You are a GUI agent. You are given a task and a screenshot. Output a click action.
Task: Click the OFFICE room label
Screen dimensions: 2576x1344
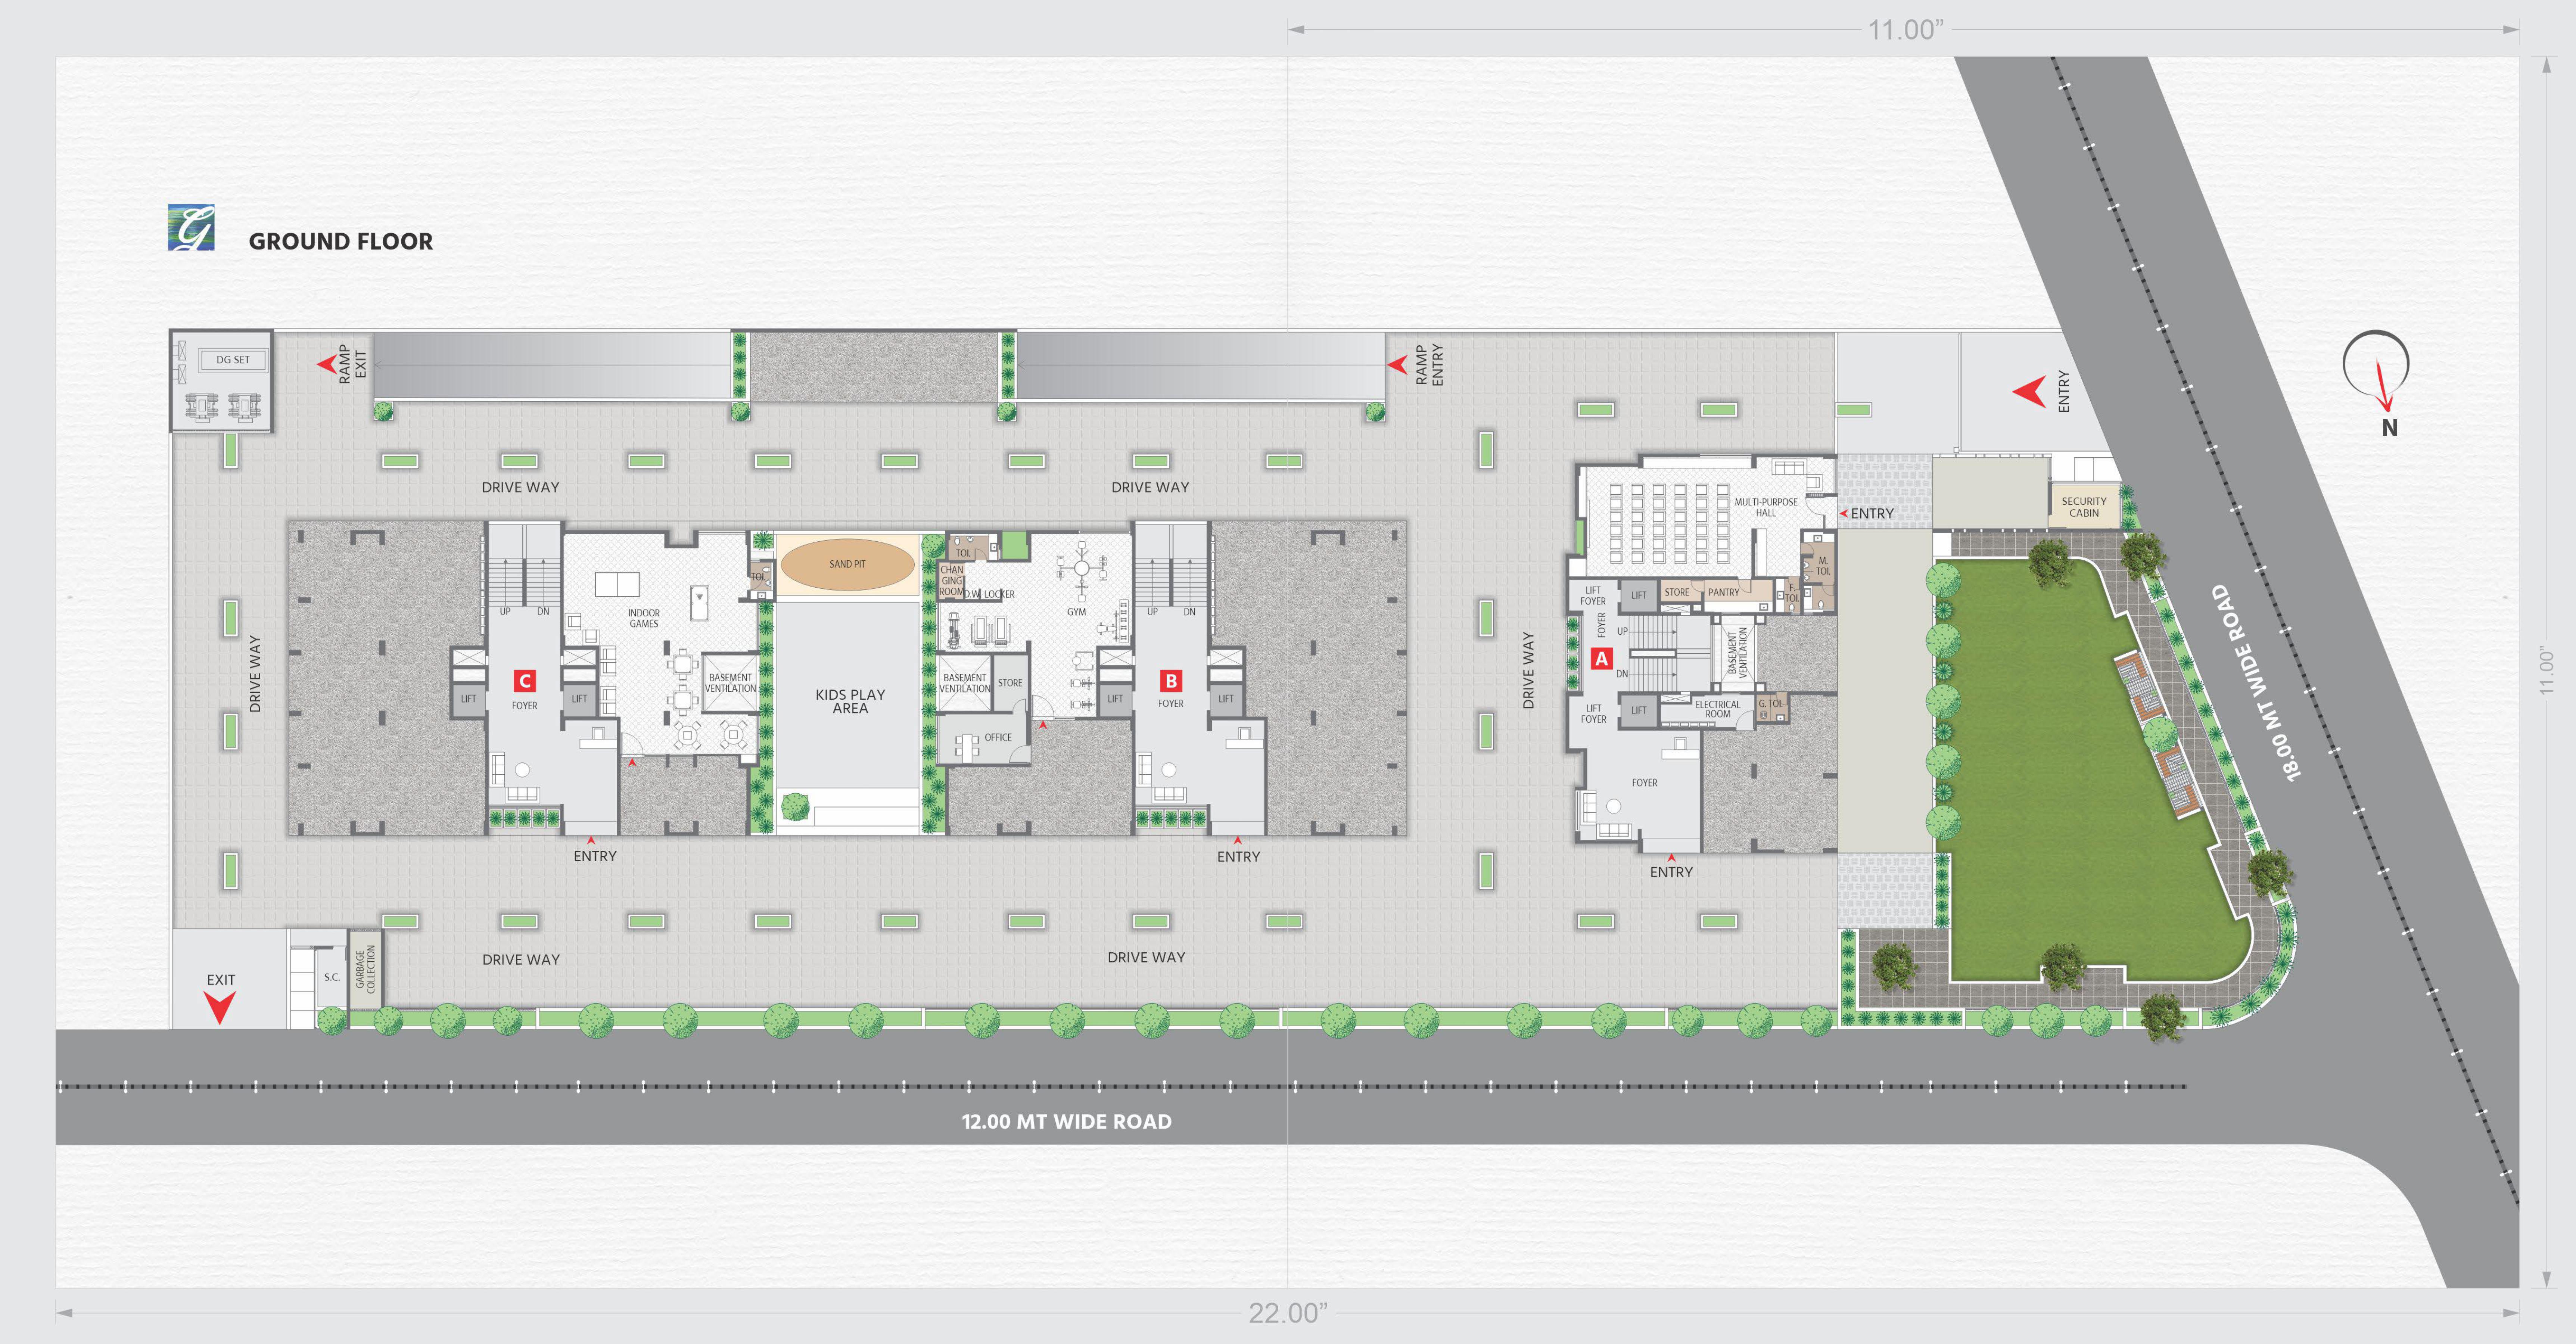998,738
